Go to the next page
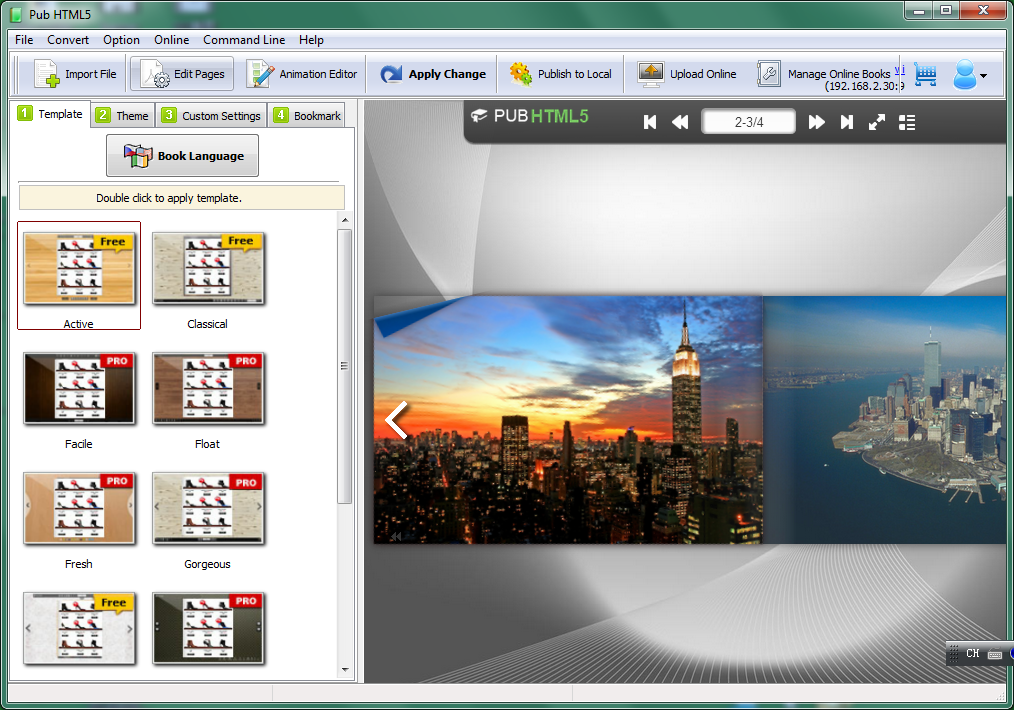Viewport: 1014px width, 710px height. 817,122
